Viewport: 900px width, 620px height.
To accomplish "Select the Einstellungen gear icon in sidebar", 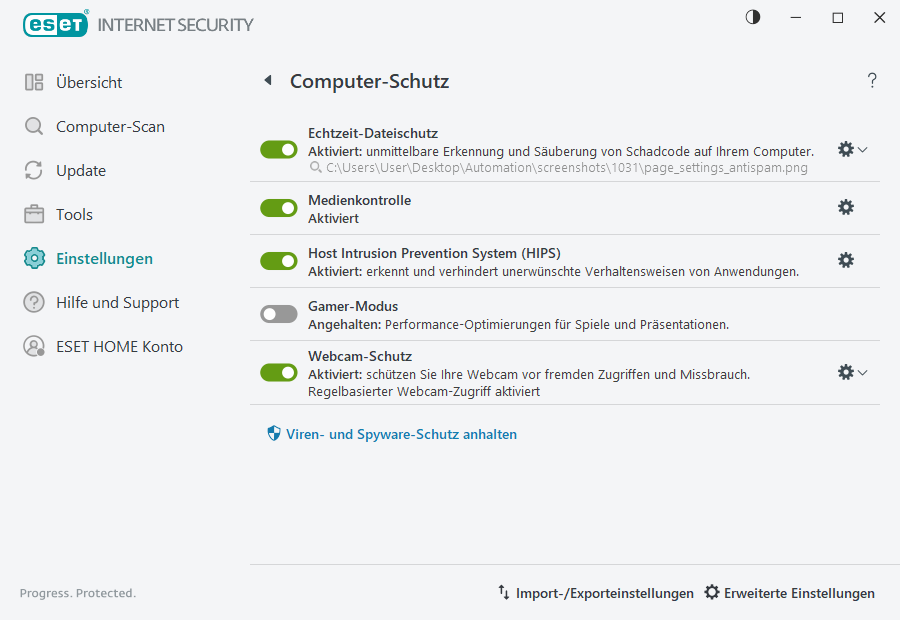I will 34,258.
